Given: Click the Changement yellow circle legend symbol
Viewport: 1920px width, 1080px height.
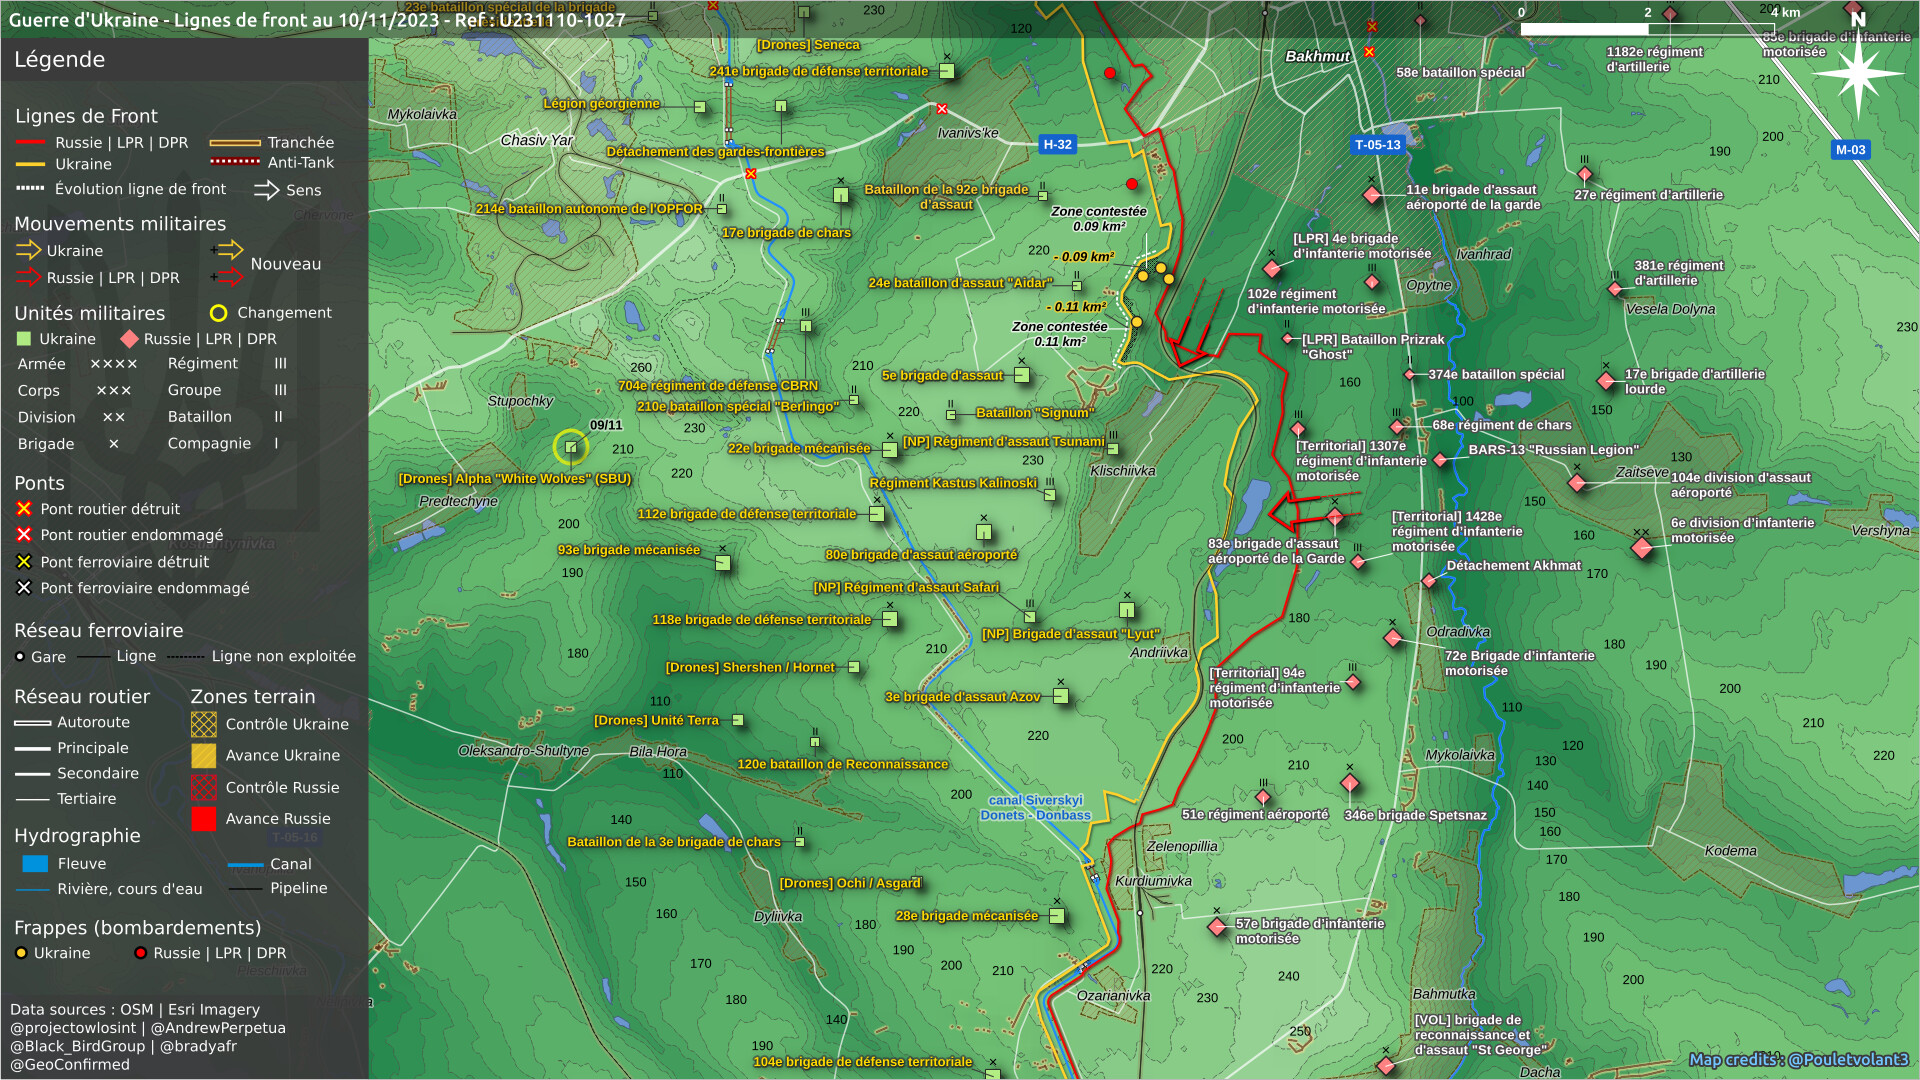Looking at the screenshot, I should pos(218,313).
